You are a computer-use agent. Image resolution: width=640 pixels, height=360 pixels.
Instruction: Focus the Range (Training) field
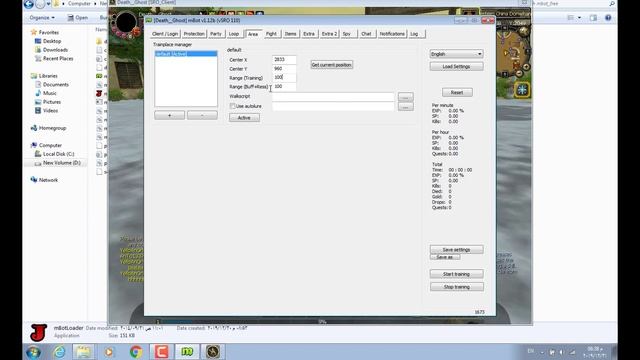(x=284, y=78)
